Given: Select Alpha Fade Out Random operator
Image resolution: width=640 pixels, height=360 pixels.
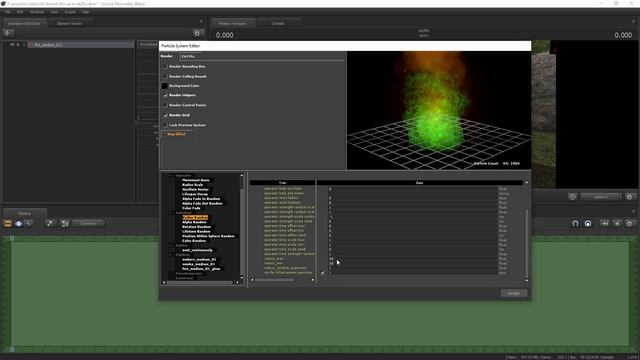Looking at the screenshot, I should pos(202,203).
